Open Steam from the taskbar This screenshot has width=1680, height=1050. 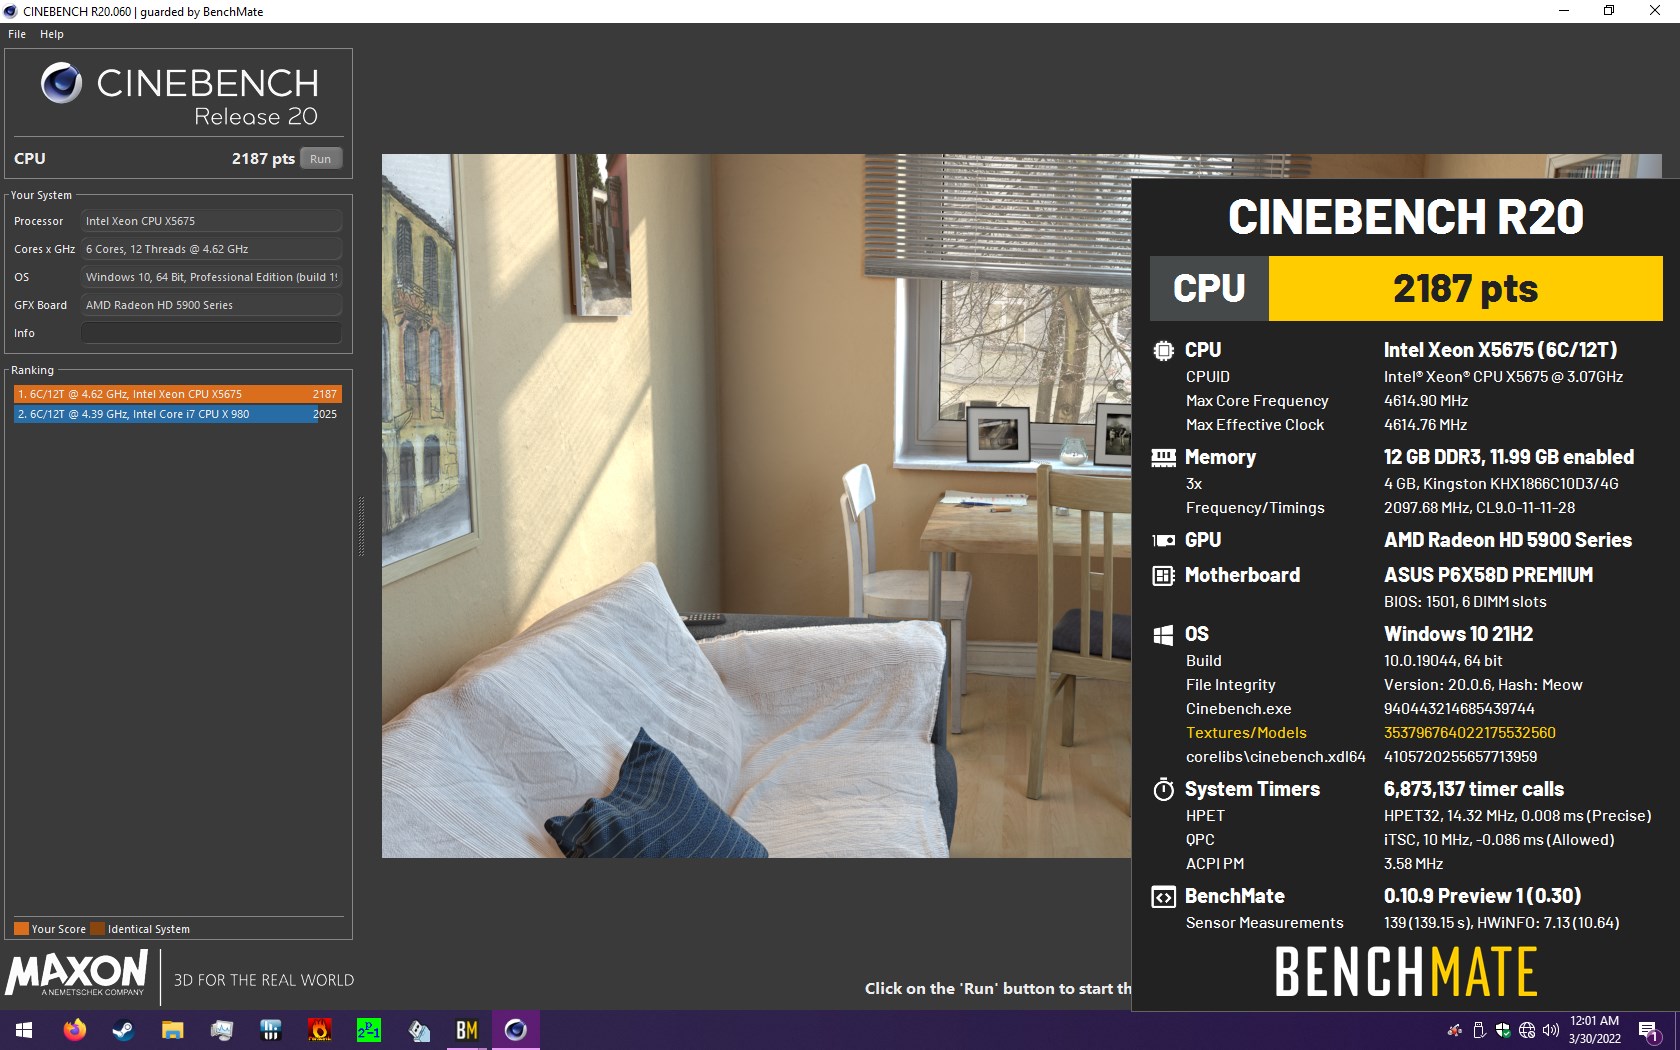coord(123,1030)
